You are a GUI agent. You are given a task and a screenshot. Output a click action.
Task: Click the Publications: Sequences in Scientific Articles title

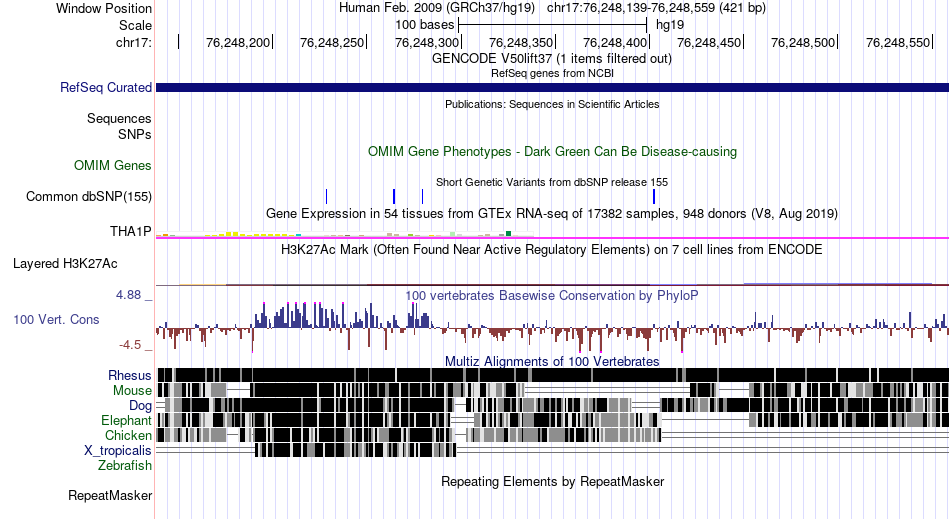(x=552, y=104)
